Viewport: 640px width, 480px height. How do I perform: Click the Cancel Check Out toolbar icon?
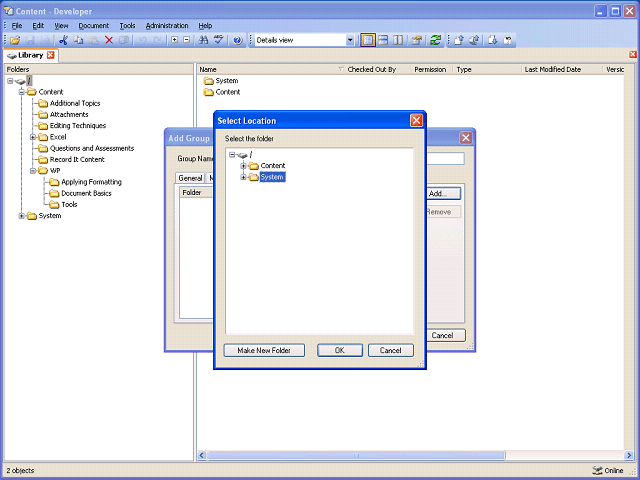coord(508,40)
